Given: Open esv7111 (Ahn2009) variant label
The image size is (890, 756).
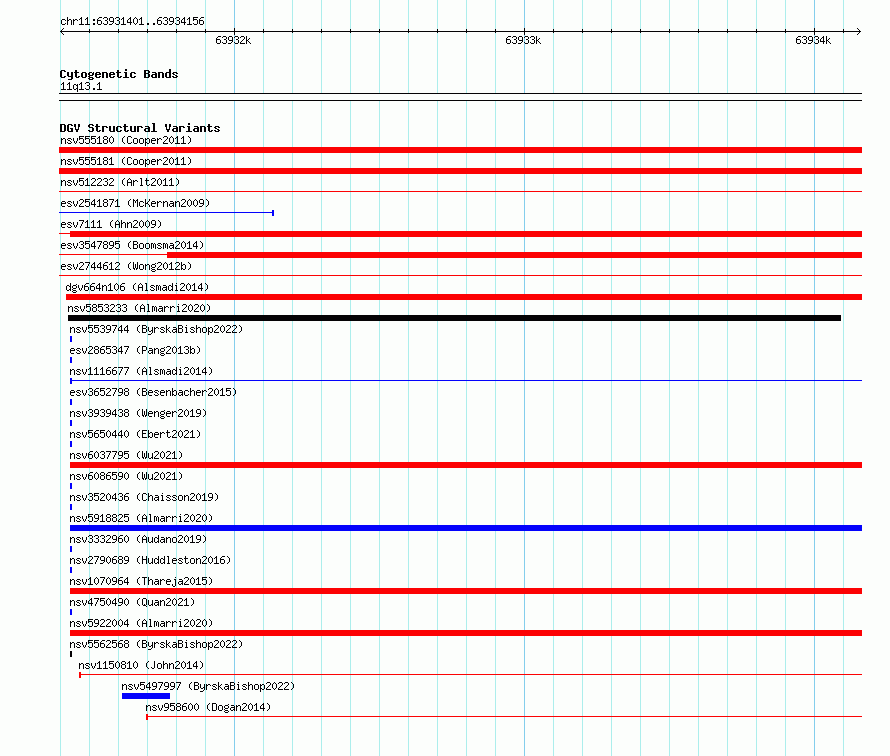Looking at the screenshot, I should point(111,224).
